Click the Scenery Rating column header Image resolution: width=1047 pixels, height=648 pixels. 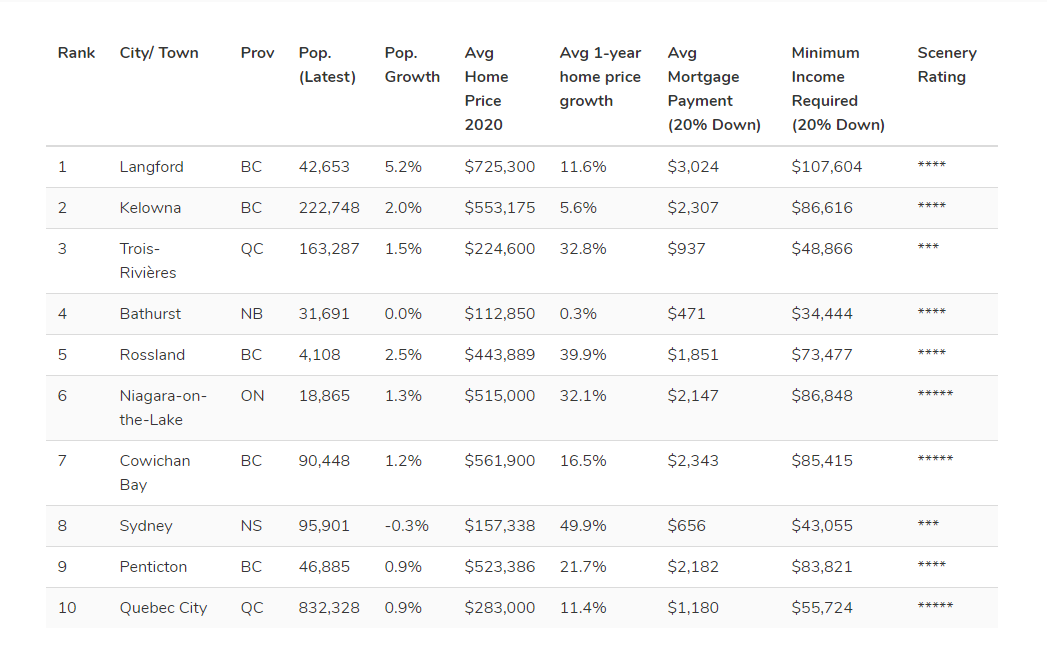(x=946, y=65)
